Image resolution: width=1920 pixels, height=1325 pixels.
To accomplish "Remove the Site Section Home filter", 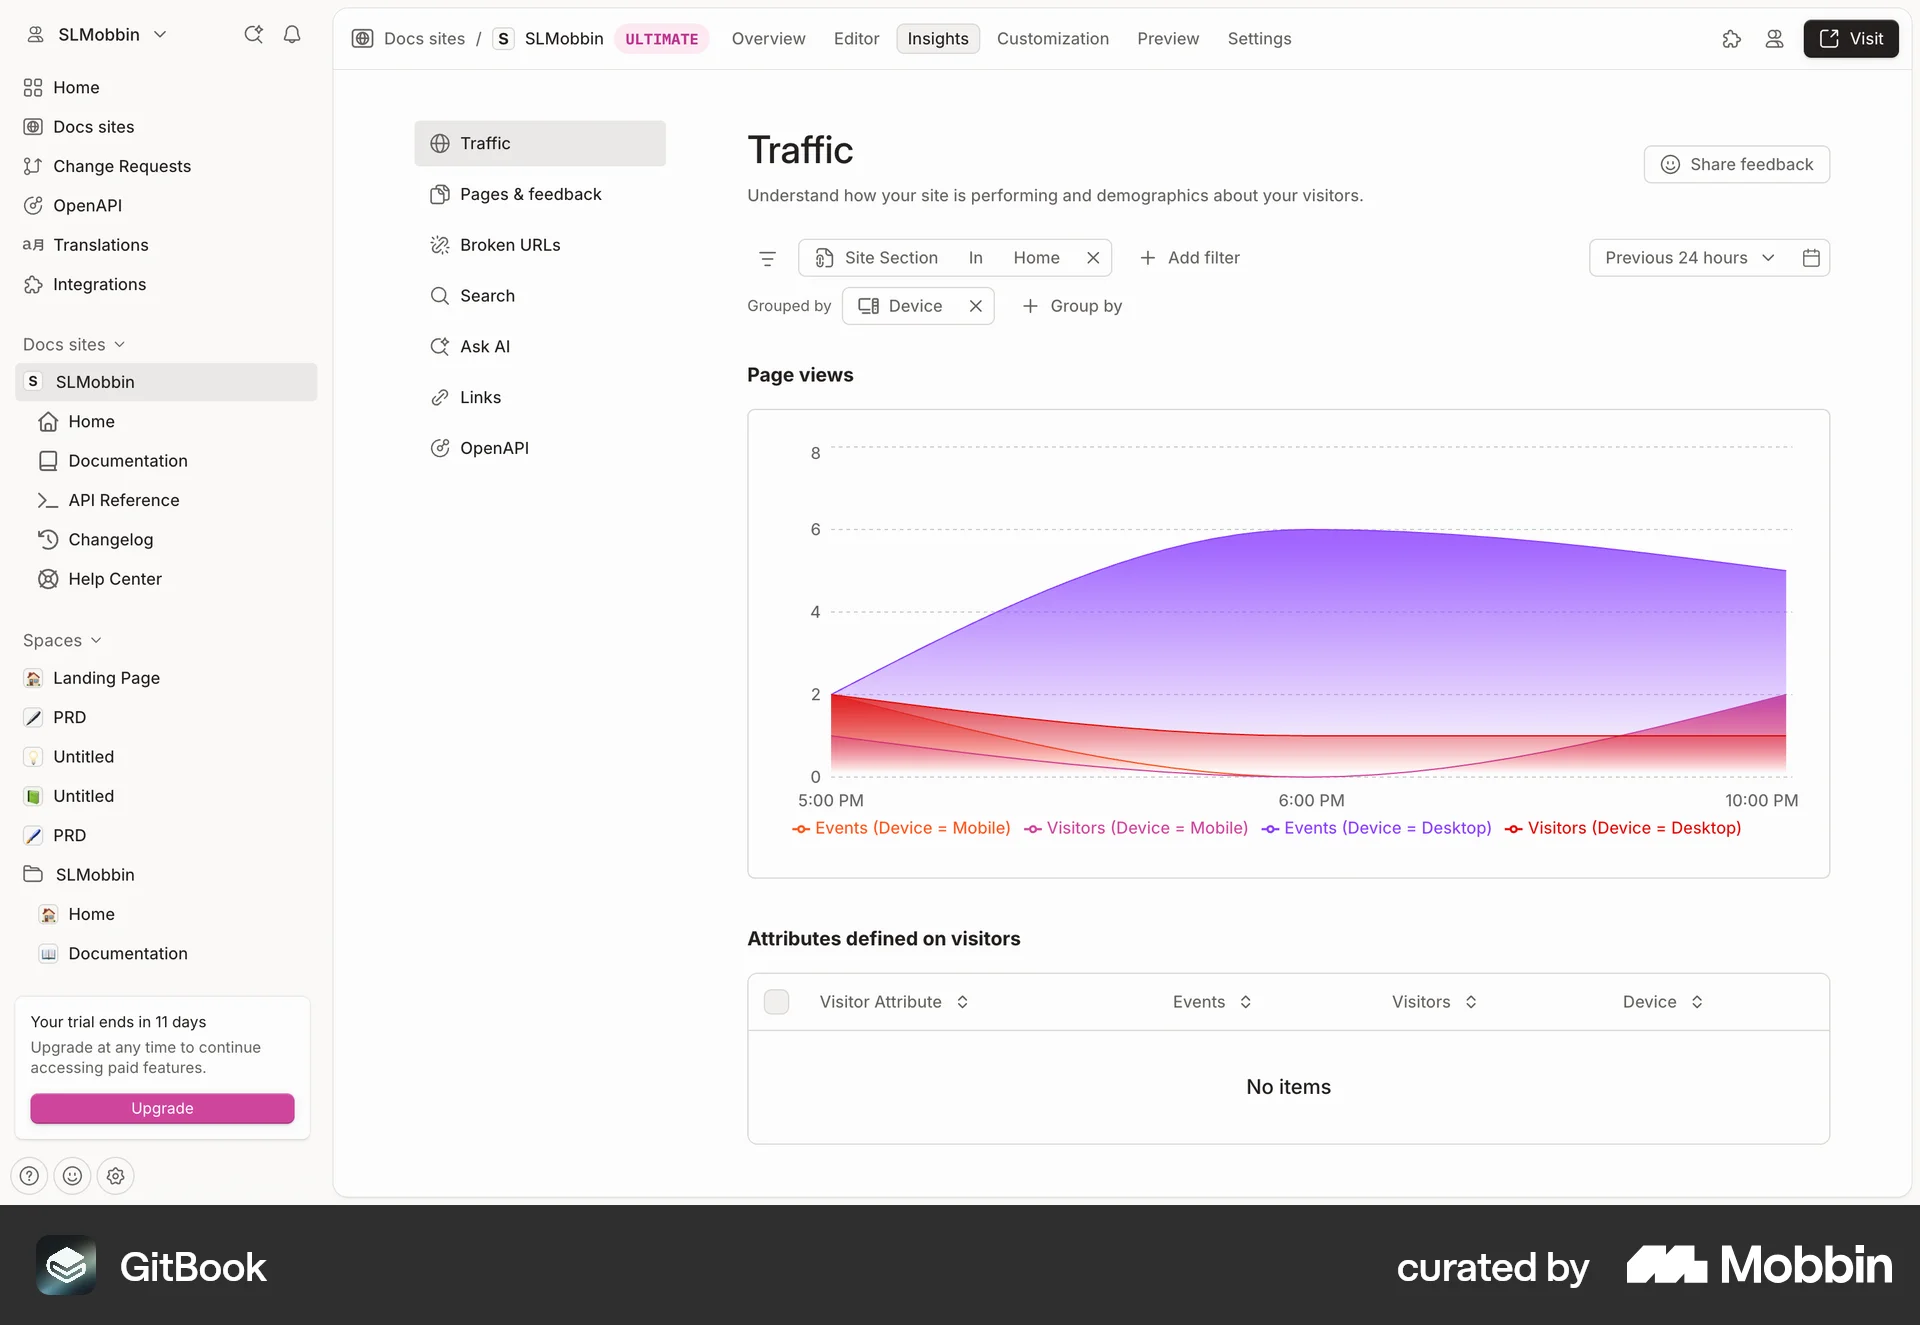I will [x=1093, y=258].
